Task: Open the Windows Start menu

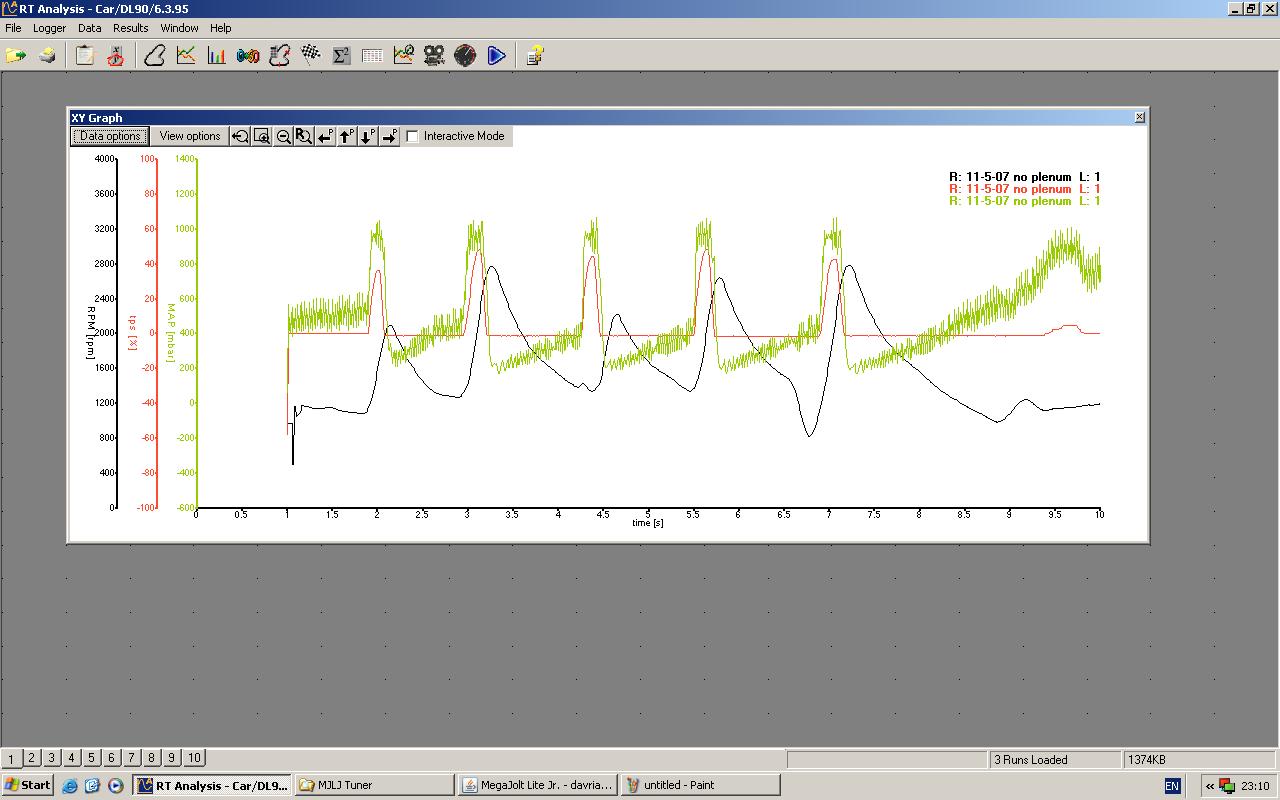Action: coord(27,785)
